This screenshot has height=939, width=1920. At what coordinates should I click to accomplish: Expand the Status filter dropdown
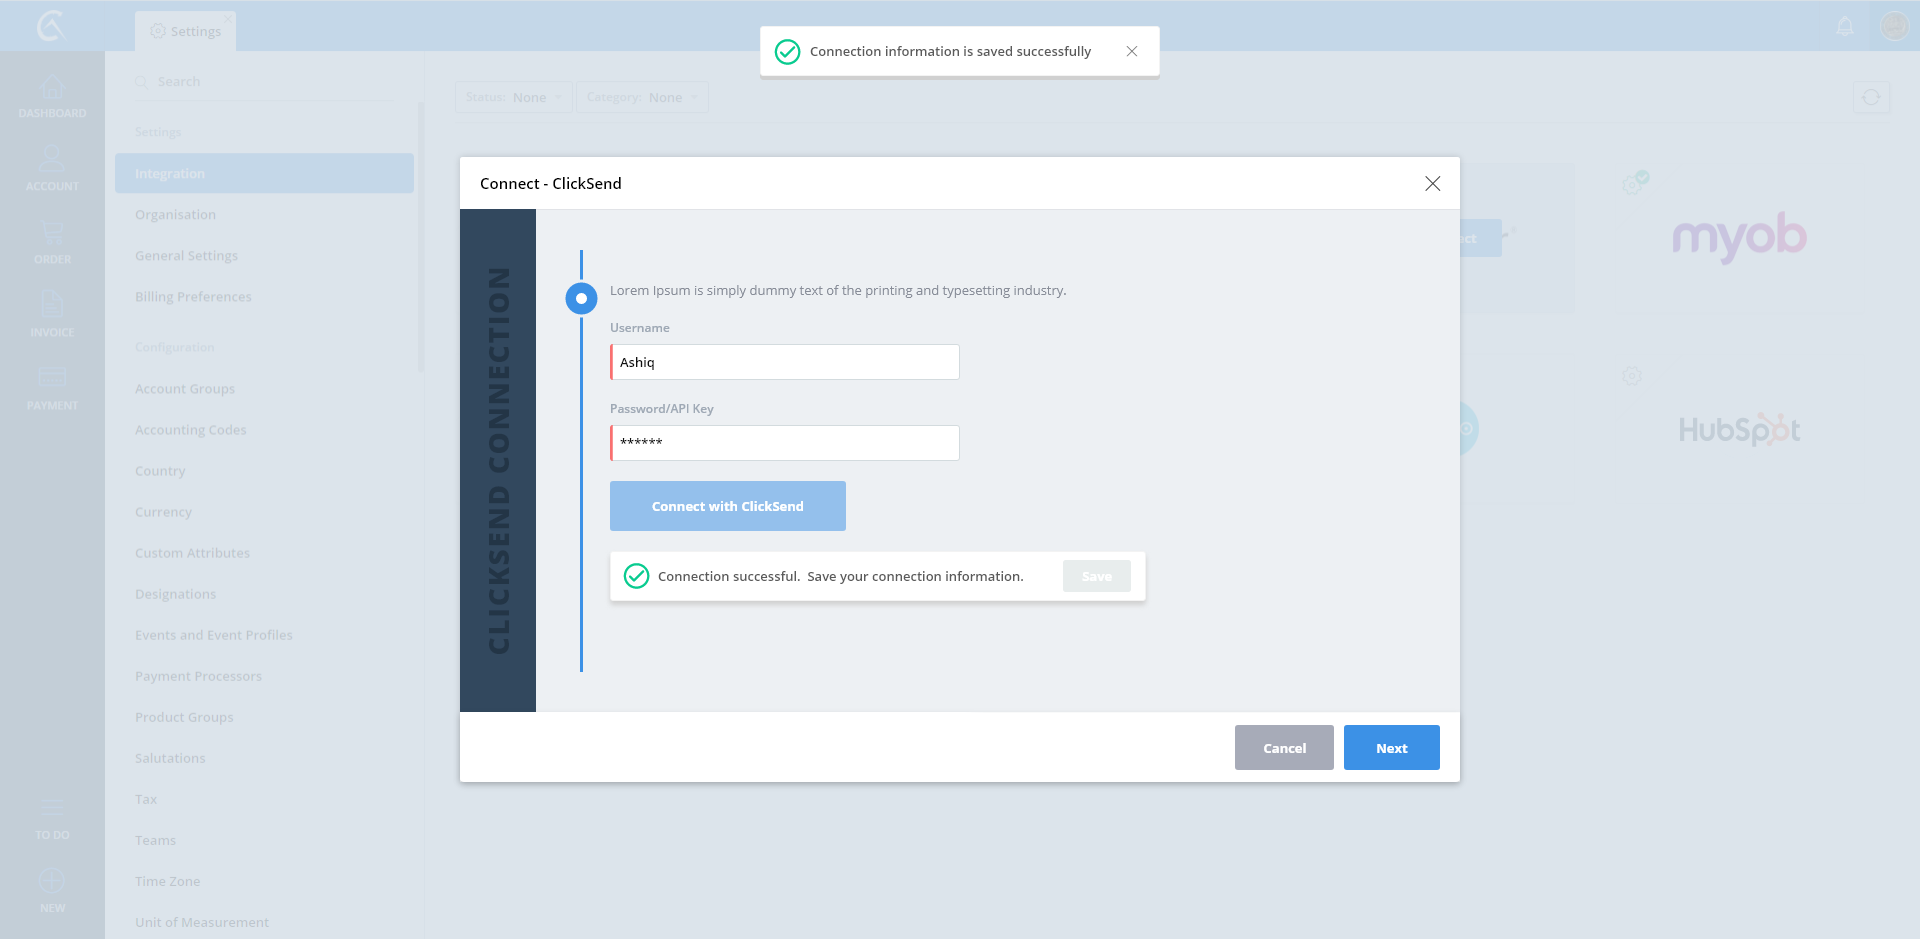[x=514, y=97]
